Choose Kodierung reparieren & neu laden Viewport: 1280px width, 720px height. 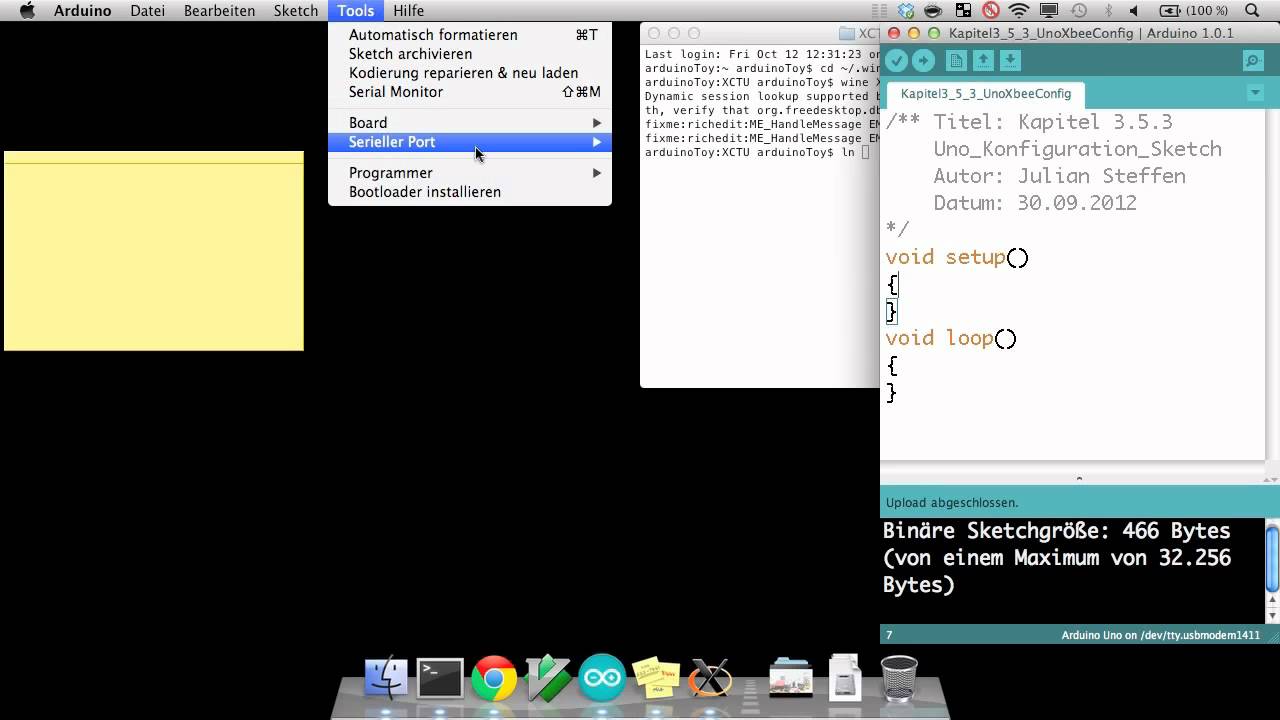[x=470, y=72]
